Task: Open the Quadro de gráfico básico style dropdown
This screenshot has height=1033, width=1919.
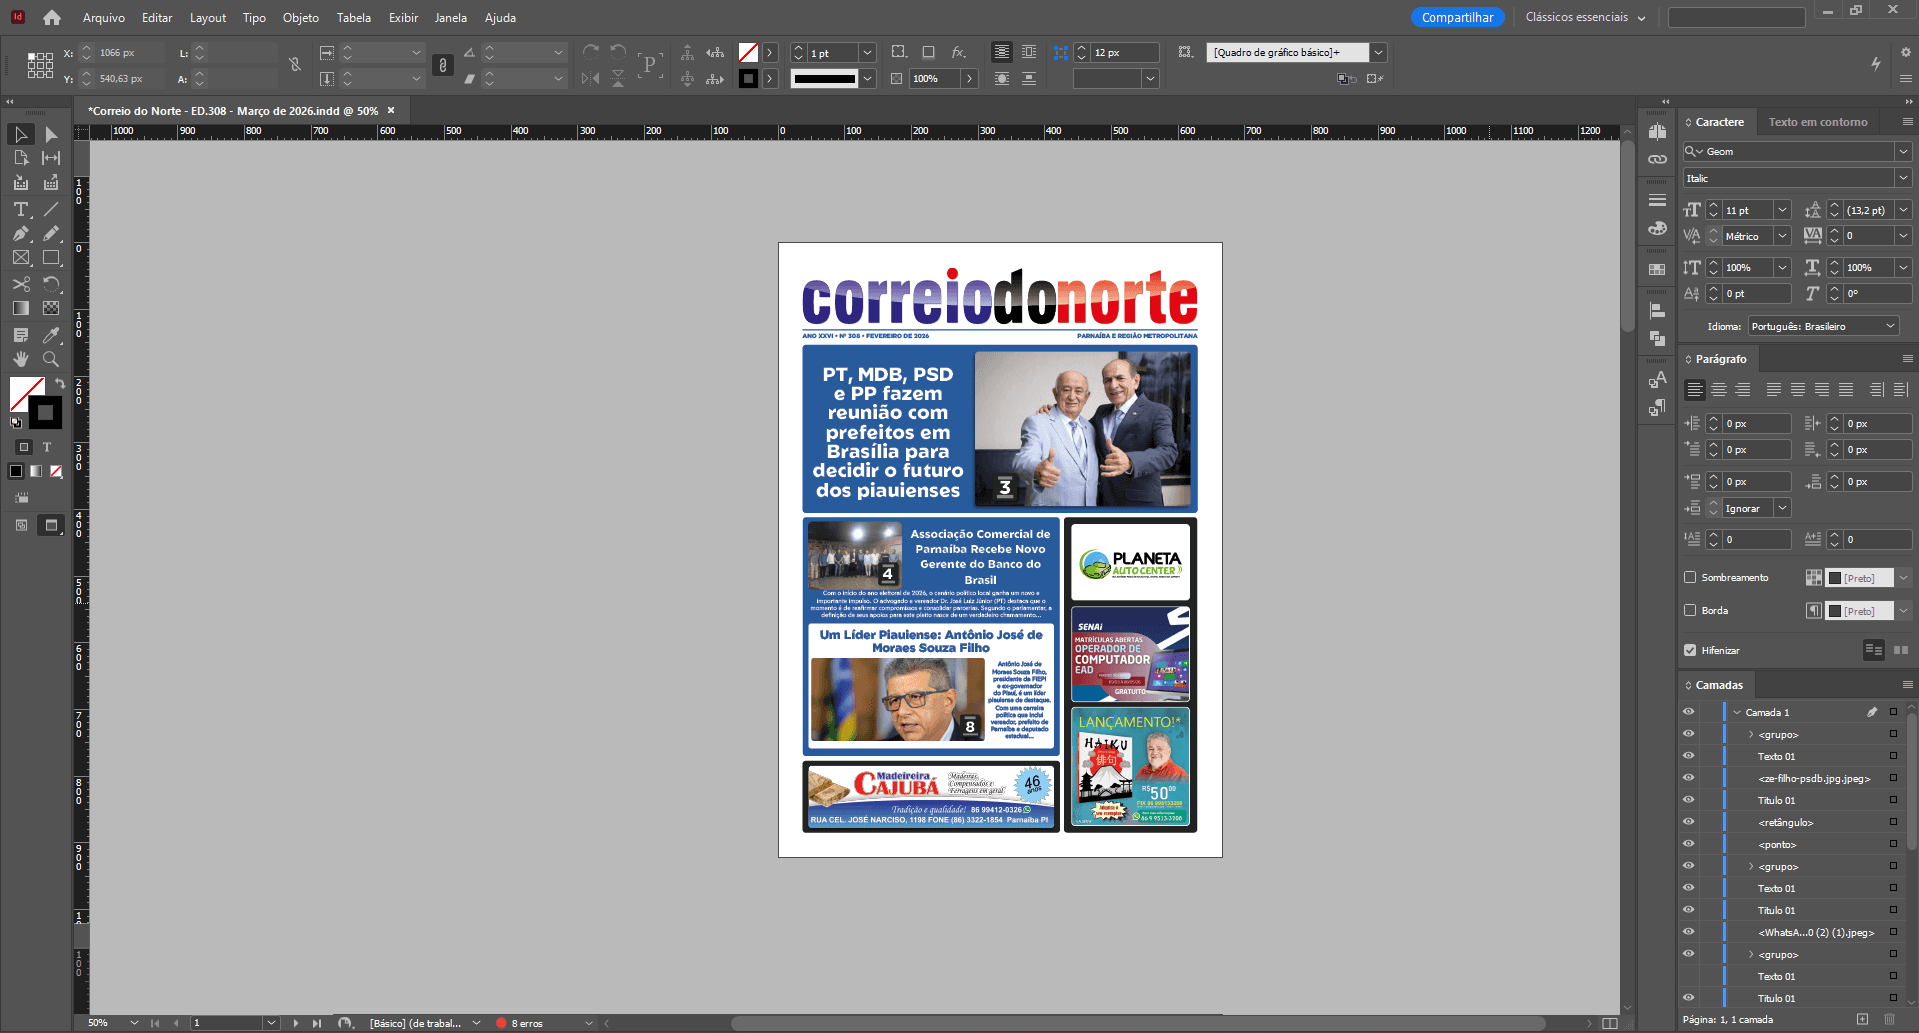Action: pyautogui.click(x=1379, y=52)
